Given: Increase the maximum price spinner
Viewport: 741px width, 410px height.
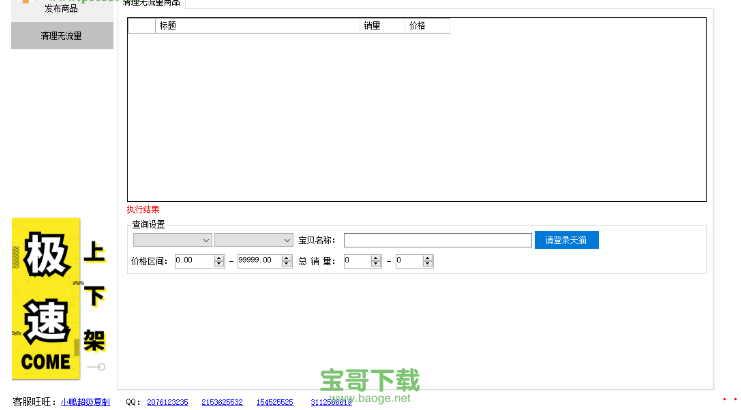Looking at the screenshot, I should (x=287, y=258).
